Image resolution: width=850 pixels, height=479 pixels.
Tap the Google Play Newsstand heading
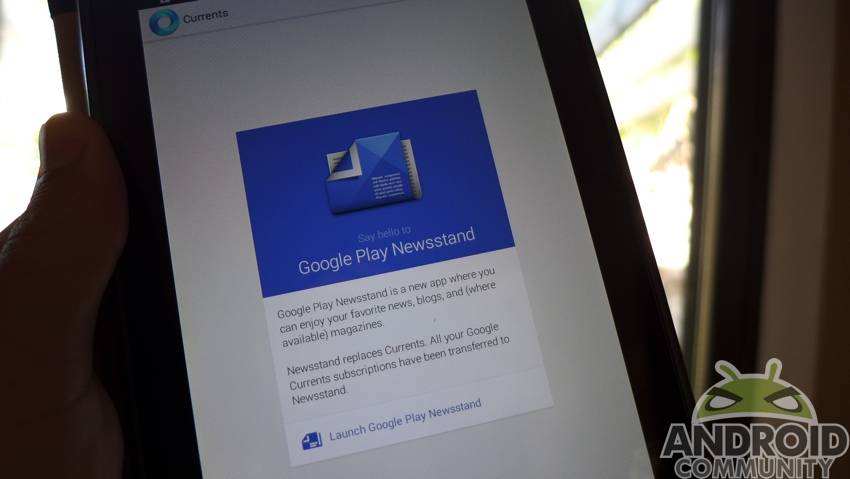point(387,251)
